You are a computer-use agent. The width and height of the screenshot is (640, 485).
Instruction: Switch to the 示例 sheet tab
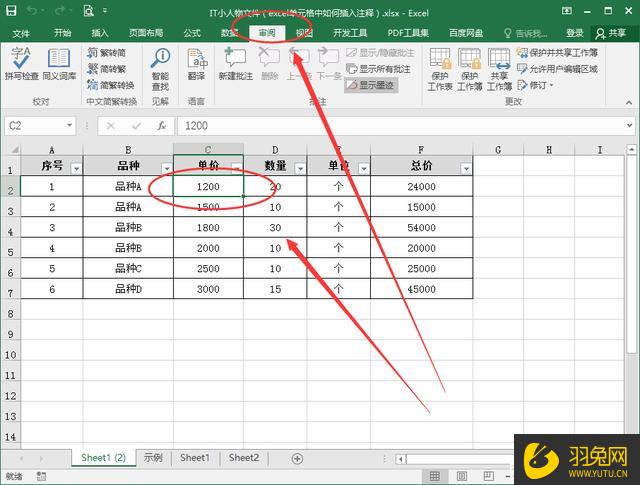coord(153,458)
